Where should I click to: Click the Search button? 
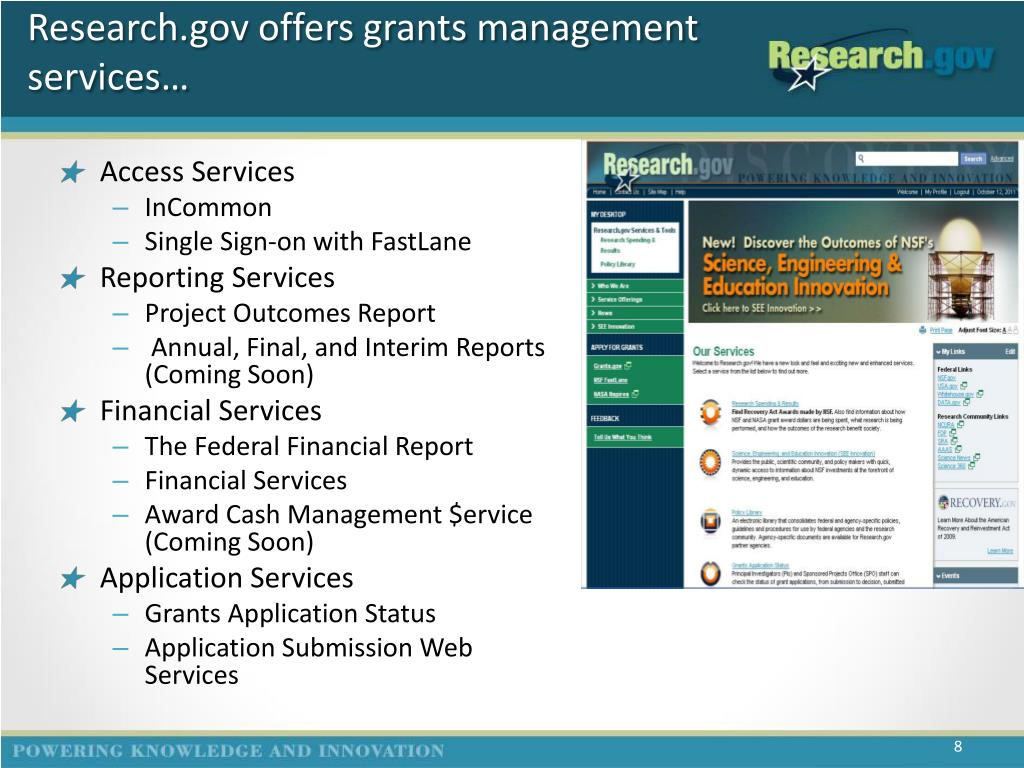point(972,159)
